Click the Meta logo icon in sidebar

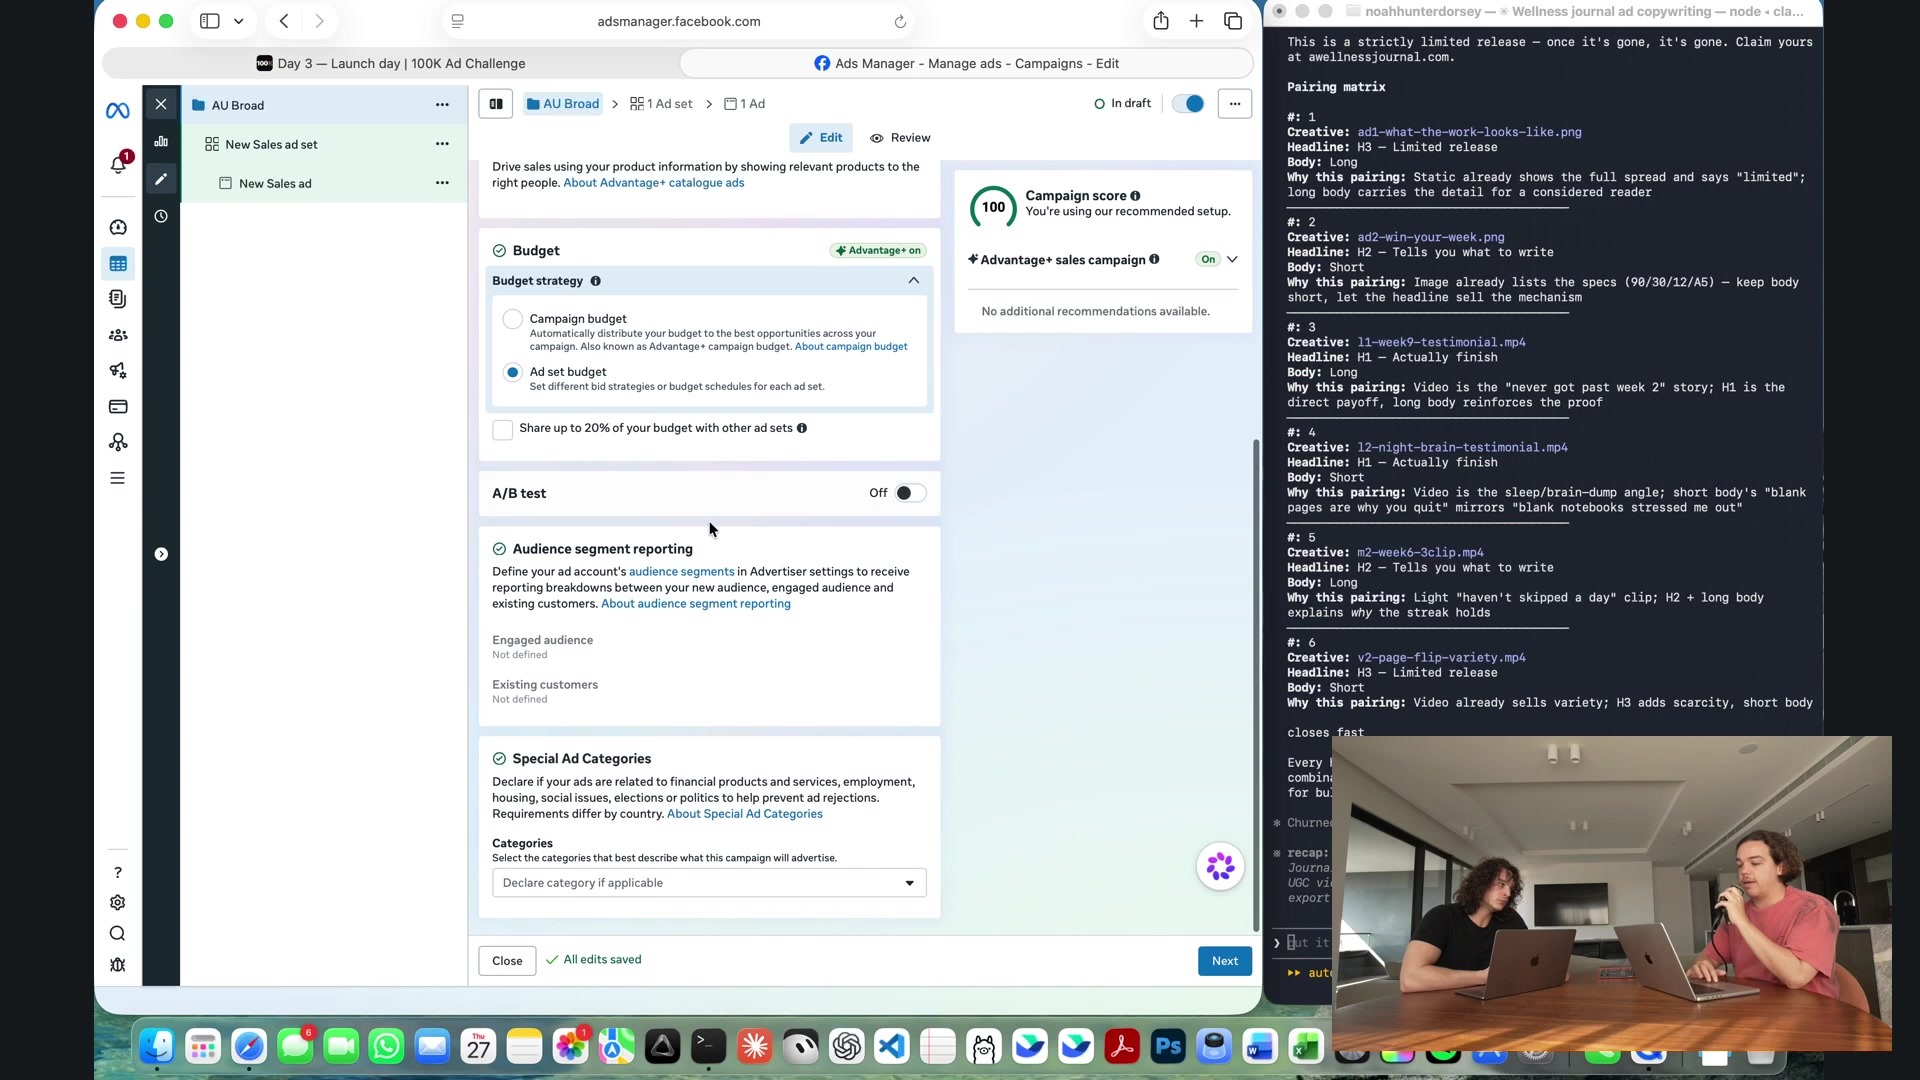[117, 111]
